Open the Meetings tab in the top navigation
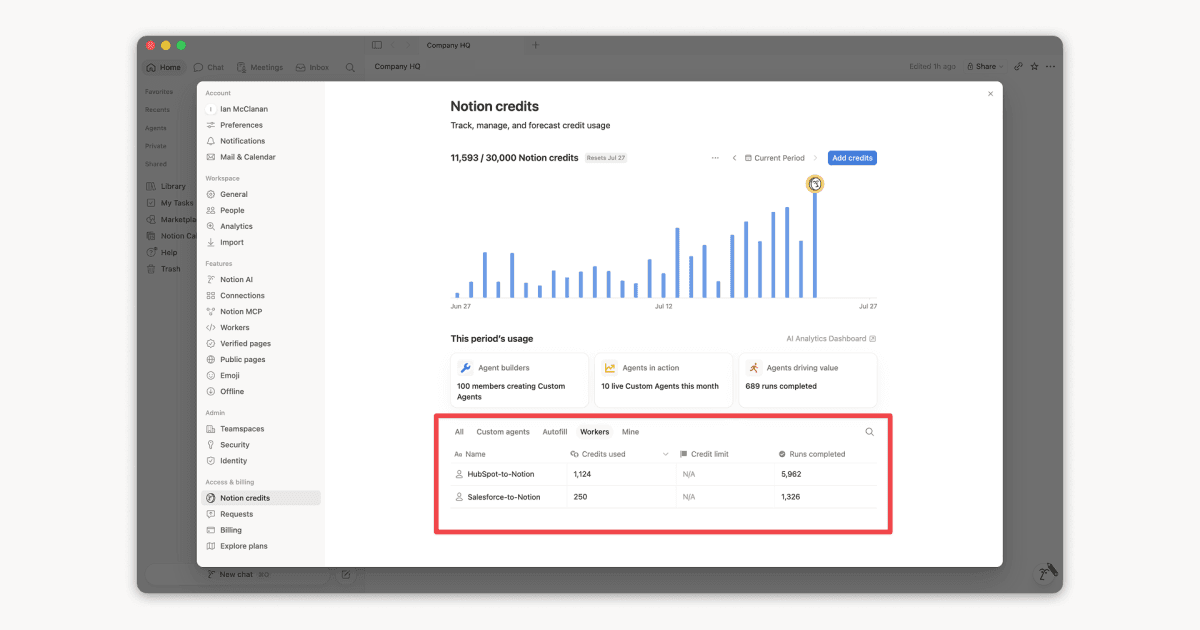1200x630 pixels. point(260,67)
